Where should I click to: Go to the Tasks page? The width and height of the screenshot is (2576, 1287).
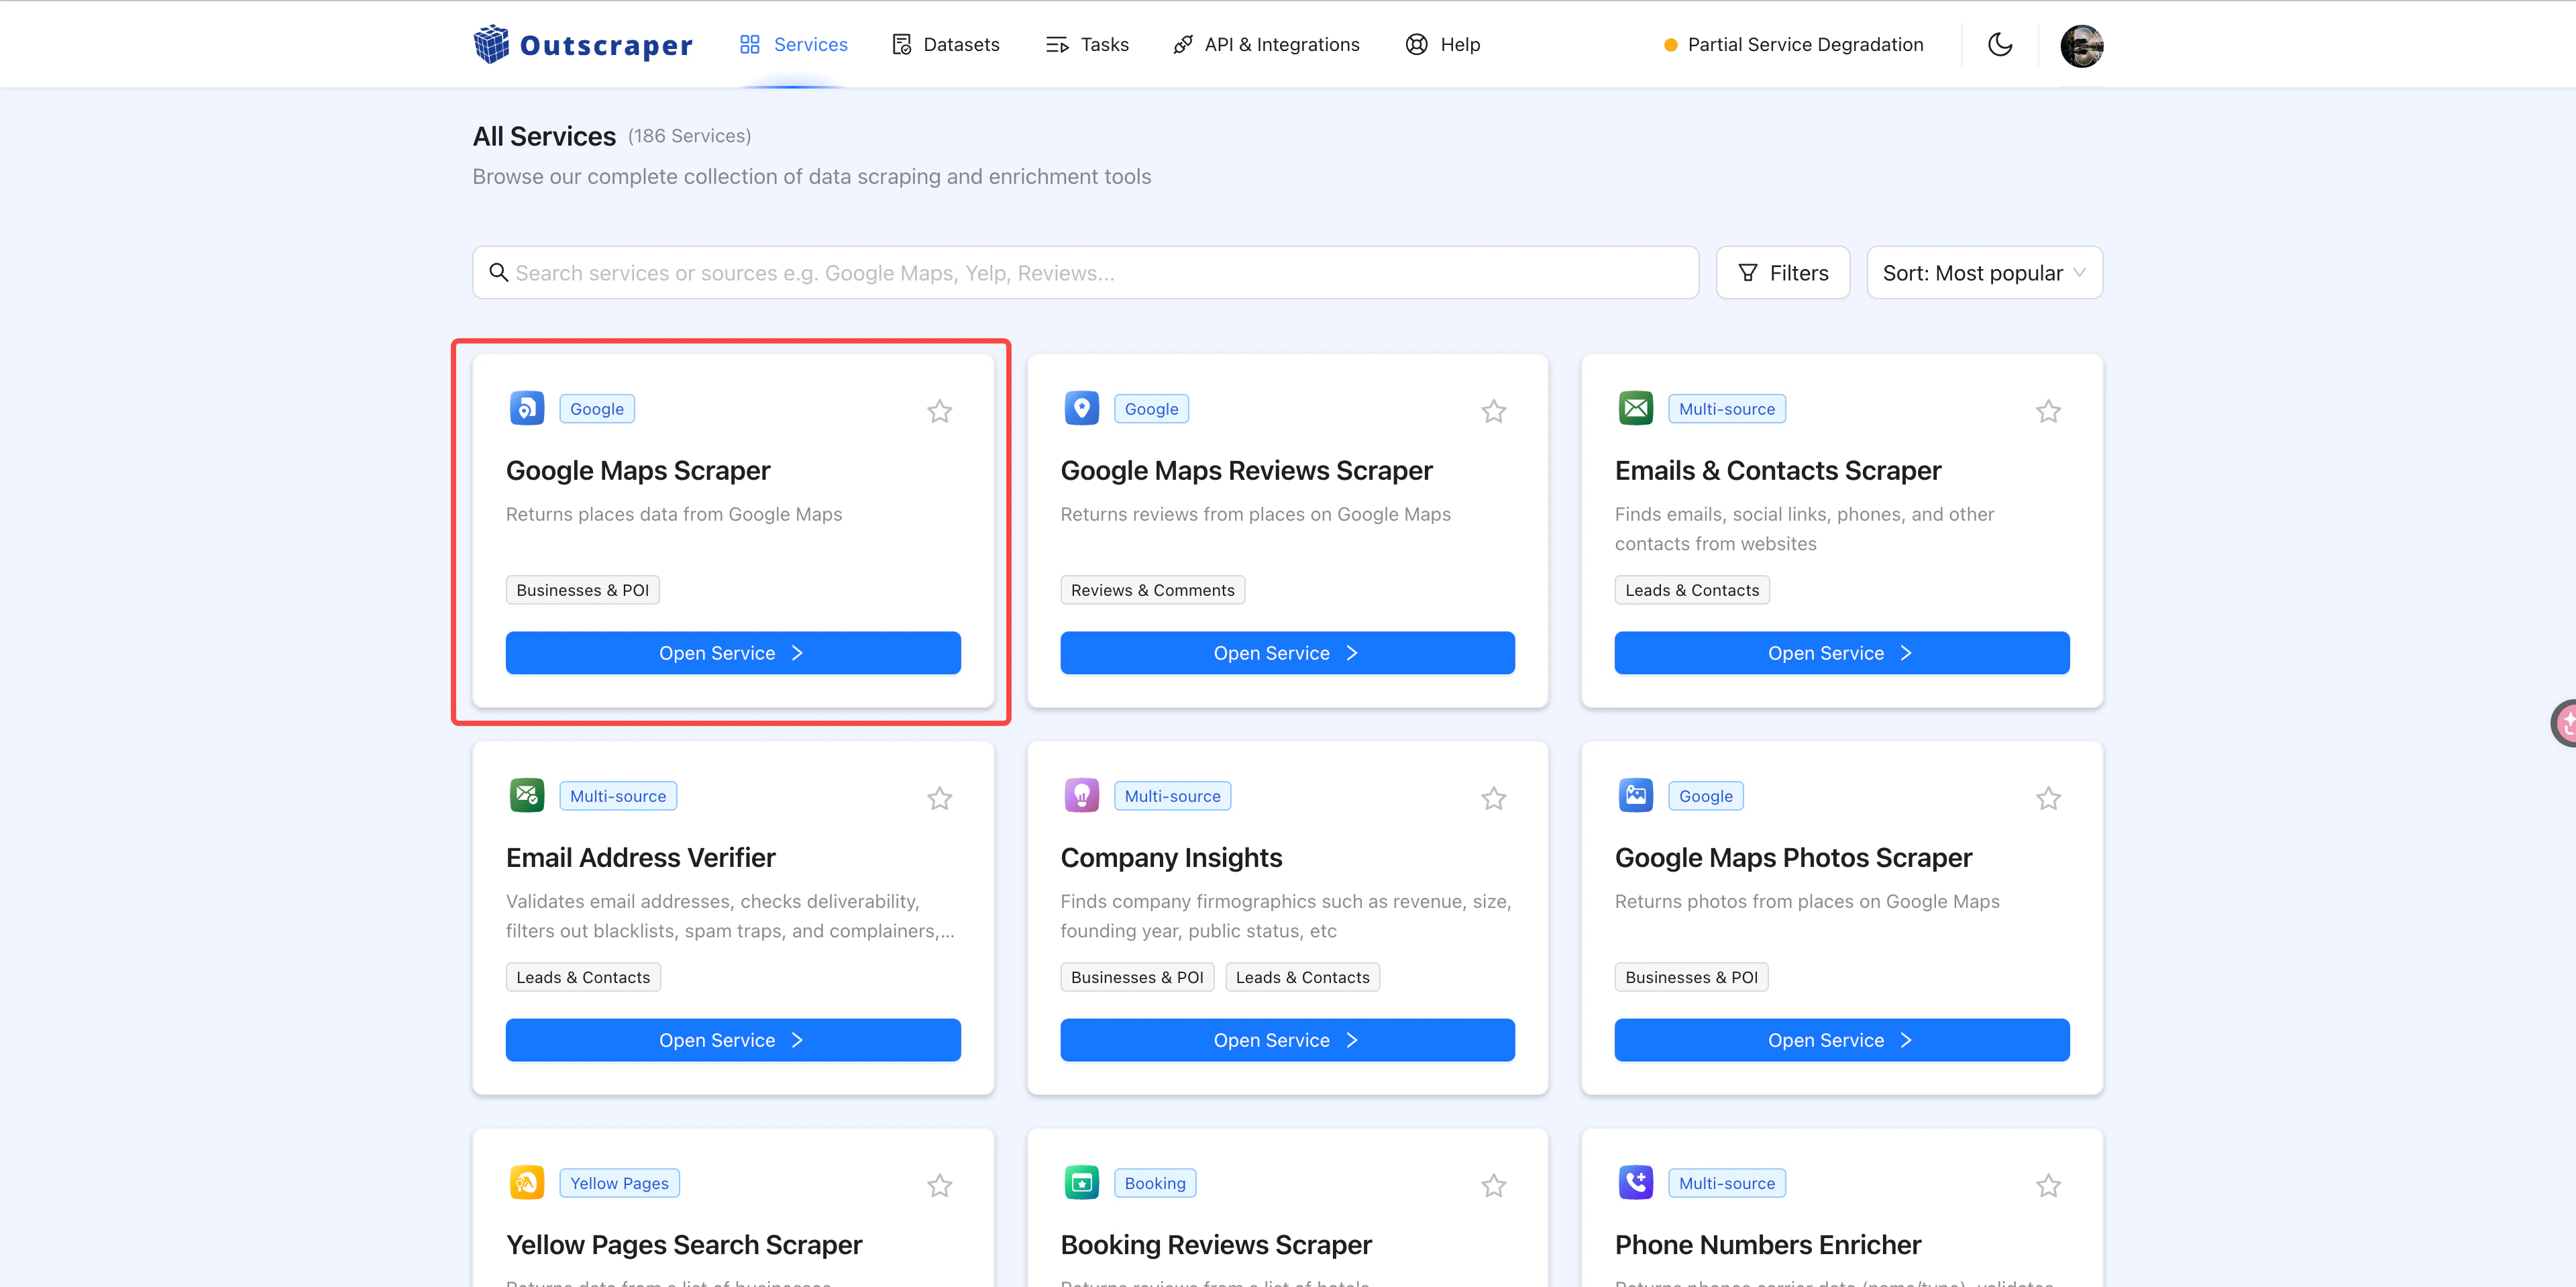(1087, 45)
